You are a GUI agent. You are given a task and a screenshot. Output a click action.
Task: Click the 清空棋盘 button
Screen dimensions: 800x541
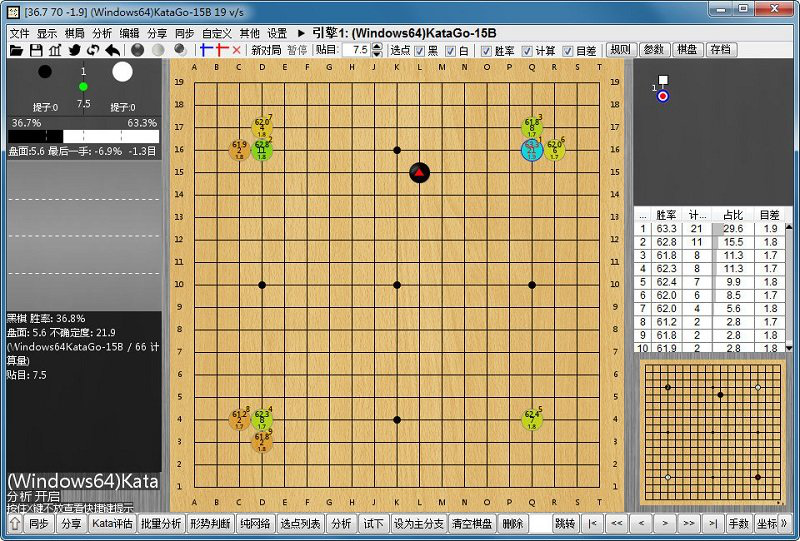(x=471, y=523)
